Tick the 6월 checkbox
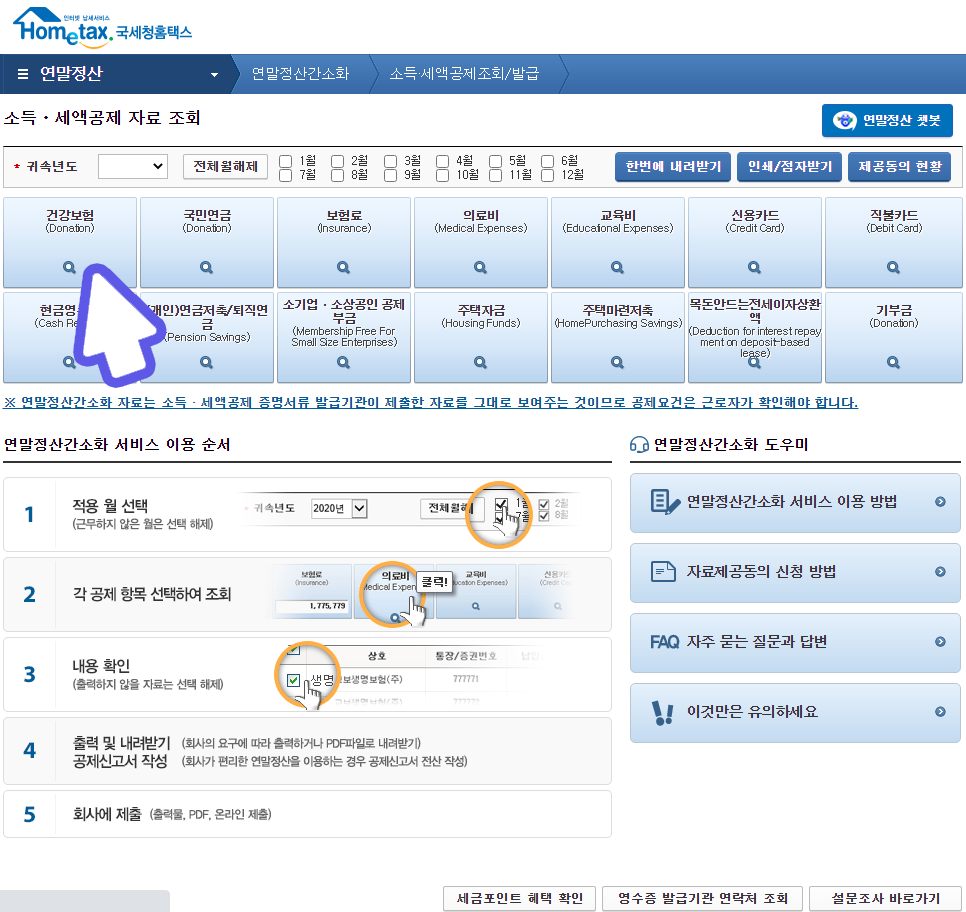 547,161
